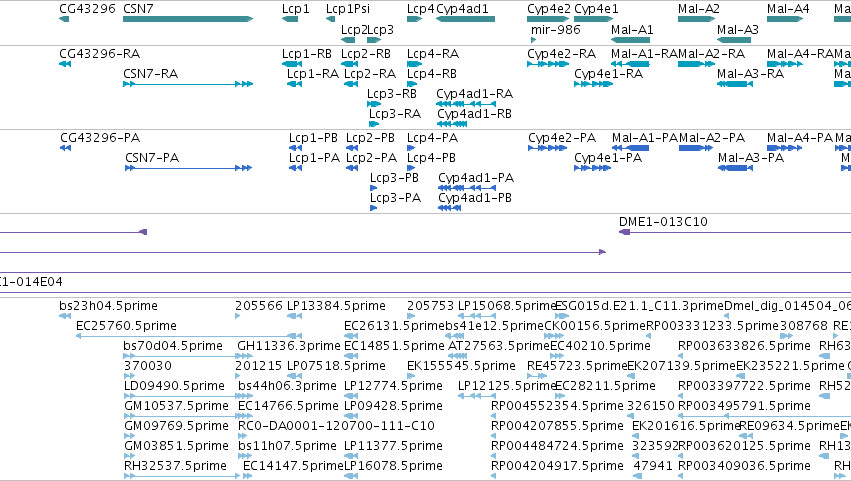Select the GM10537.5prime EST
851x481 pixels.
click(x=188, y=417)
